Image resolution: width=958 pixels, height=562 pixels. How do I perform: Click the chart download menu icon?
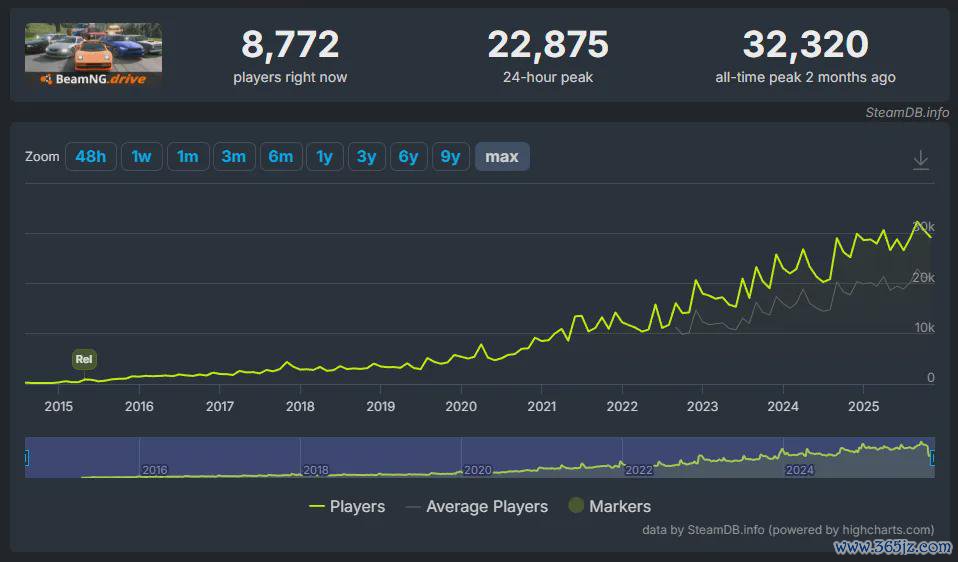(x=921, y=160)
